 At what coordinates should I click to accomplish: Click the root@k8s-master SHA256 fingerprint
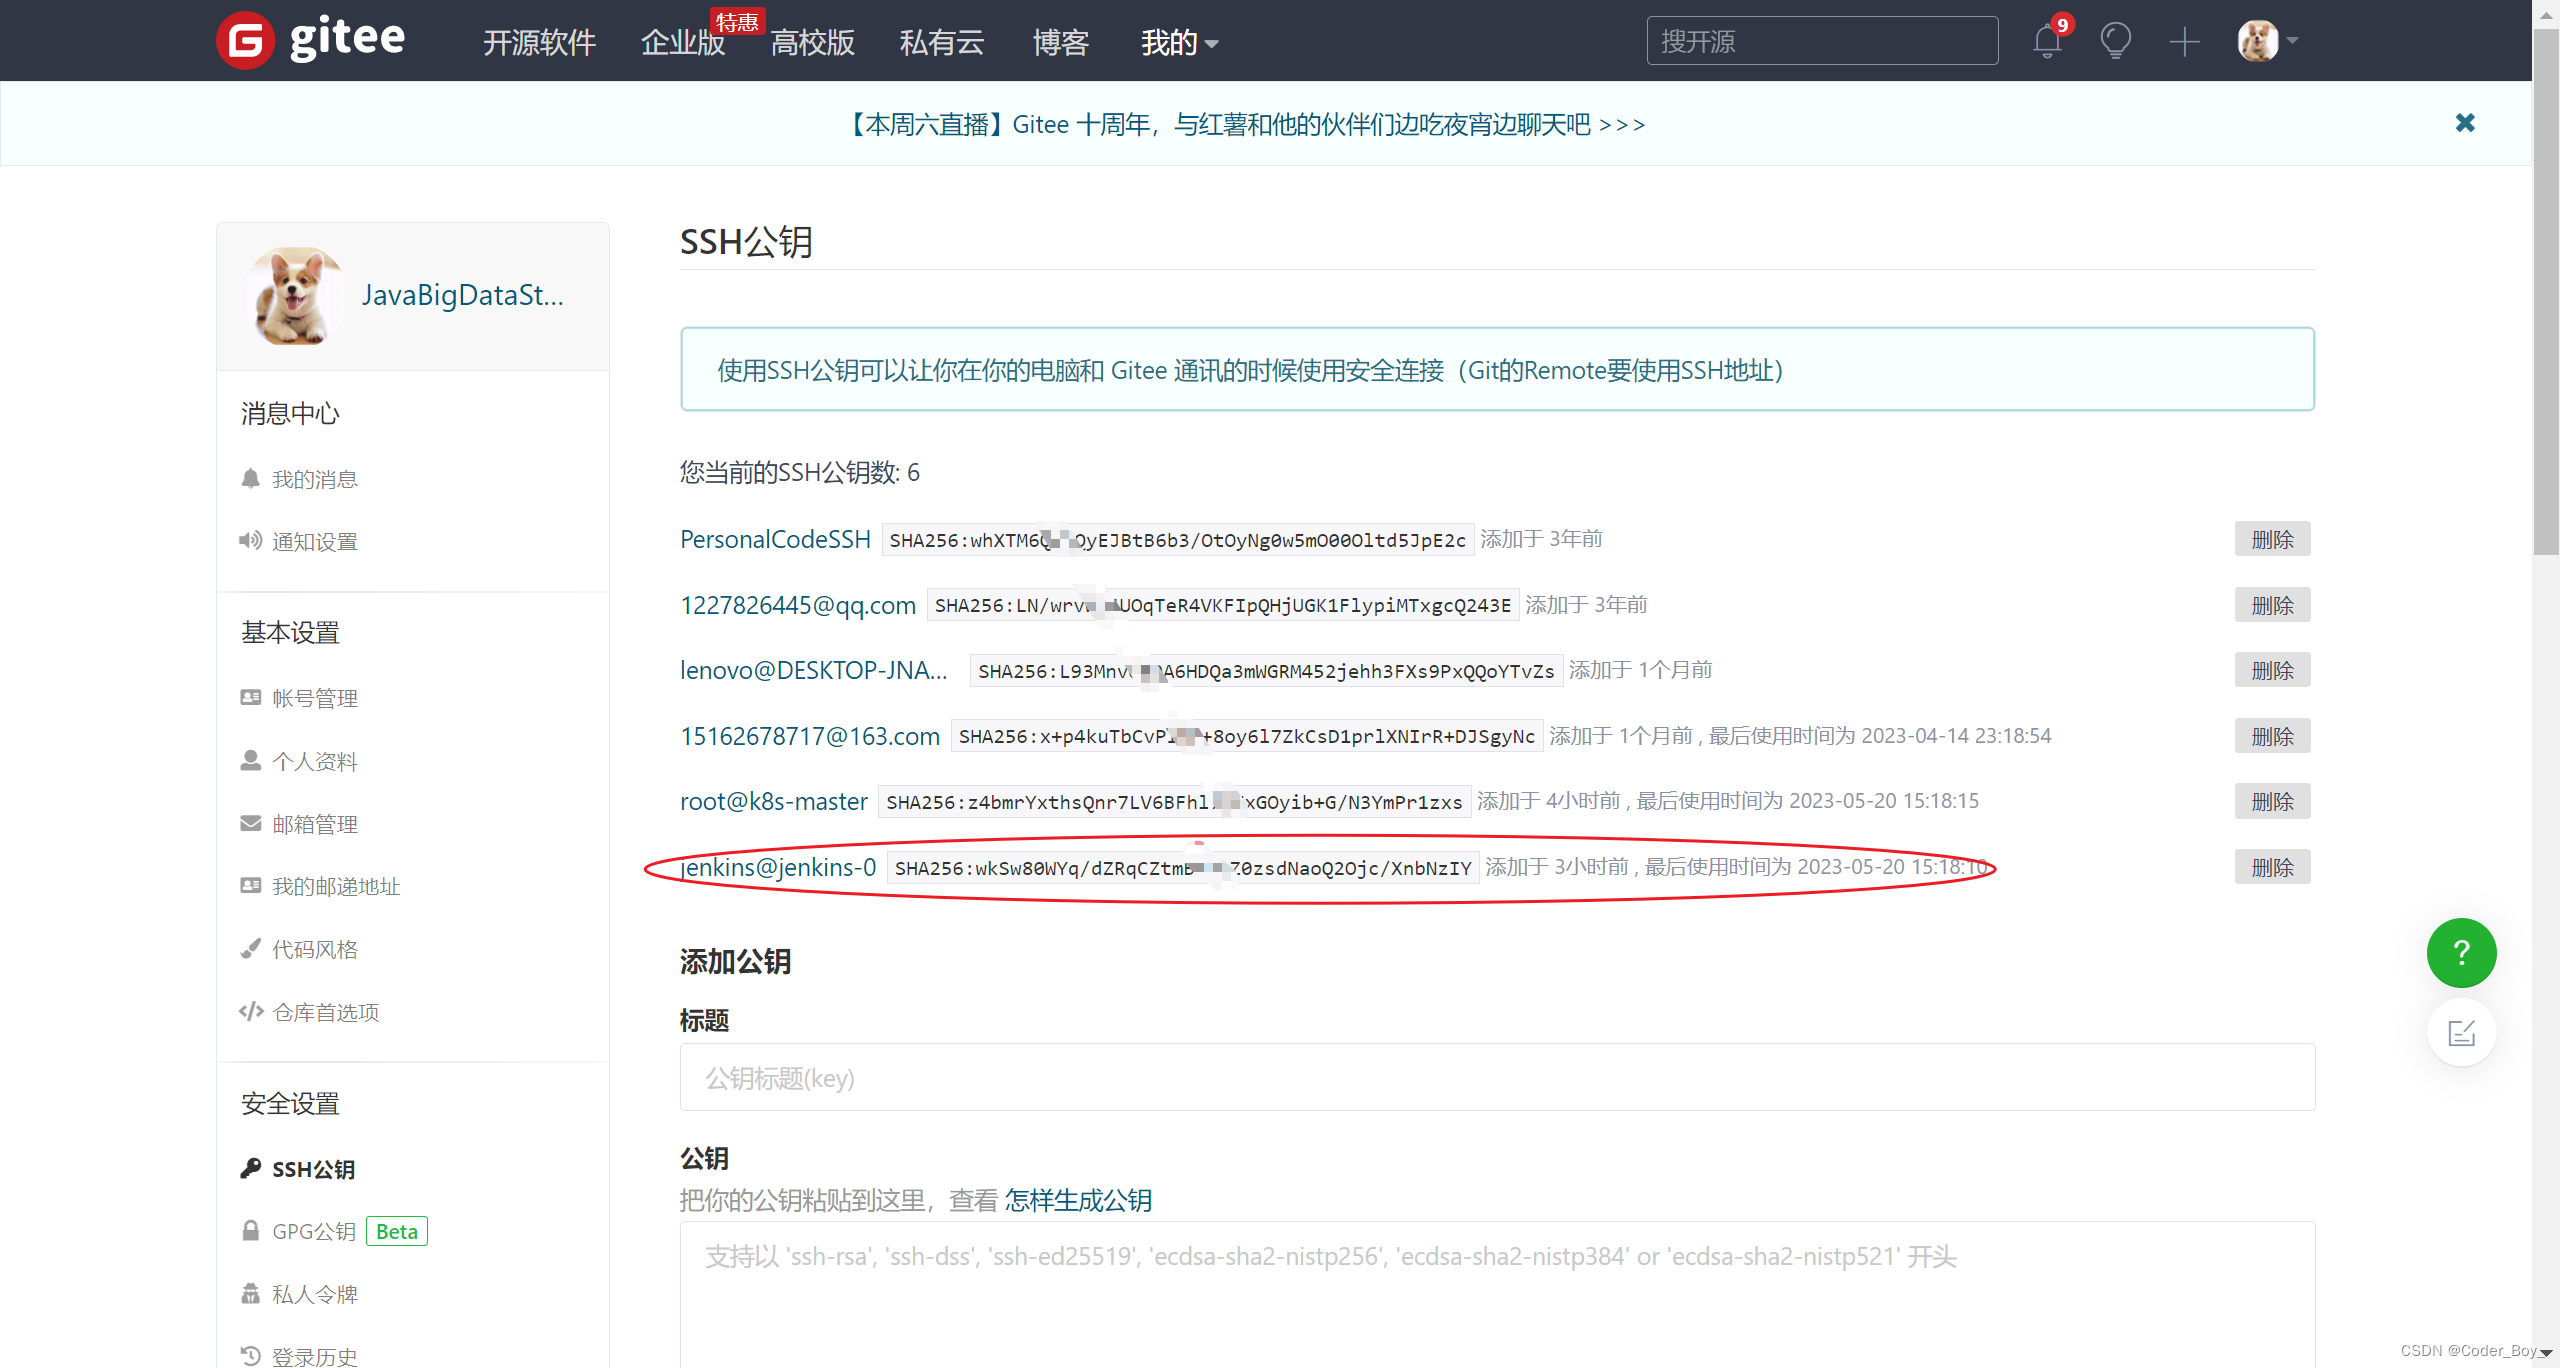tap(1174, 802)
